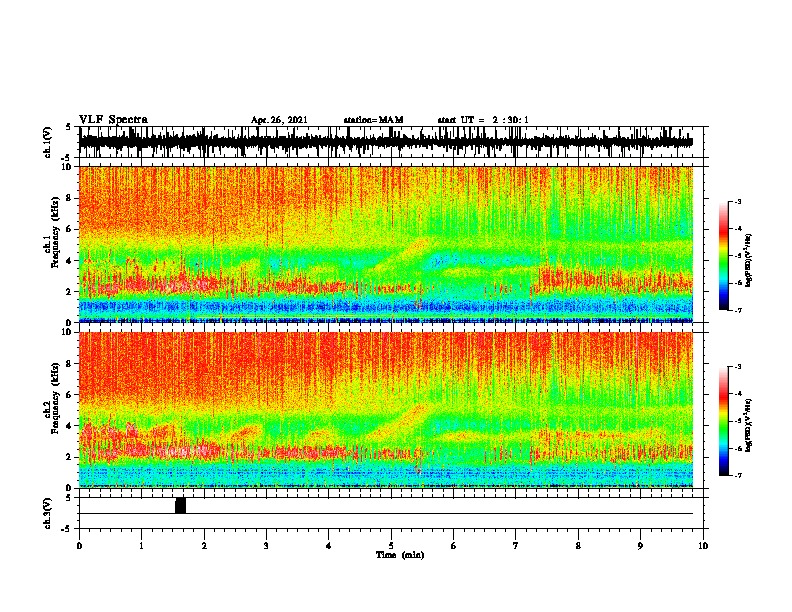792x612 pixels.
Task: Click the "ch.3(V)" axis label
Action: 48,513
